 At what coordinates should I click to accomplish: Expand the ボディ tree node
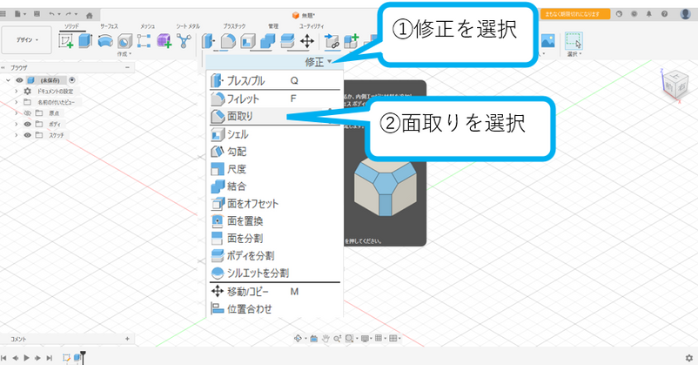click(16, 124)
